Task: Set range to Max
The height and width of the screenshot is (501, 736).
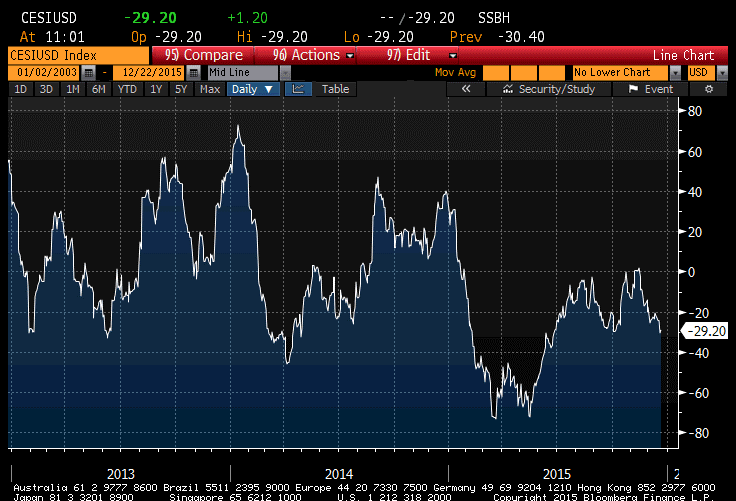Action: click(x=209, y=89)
